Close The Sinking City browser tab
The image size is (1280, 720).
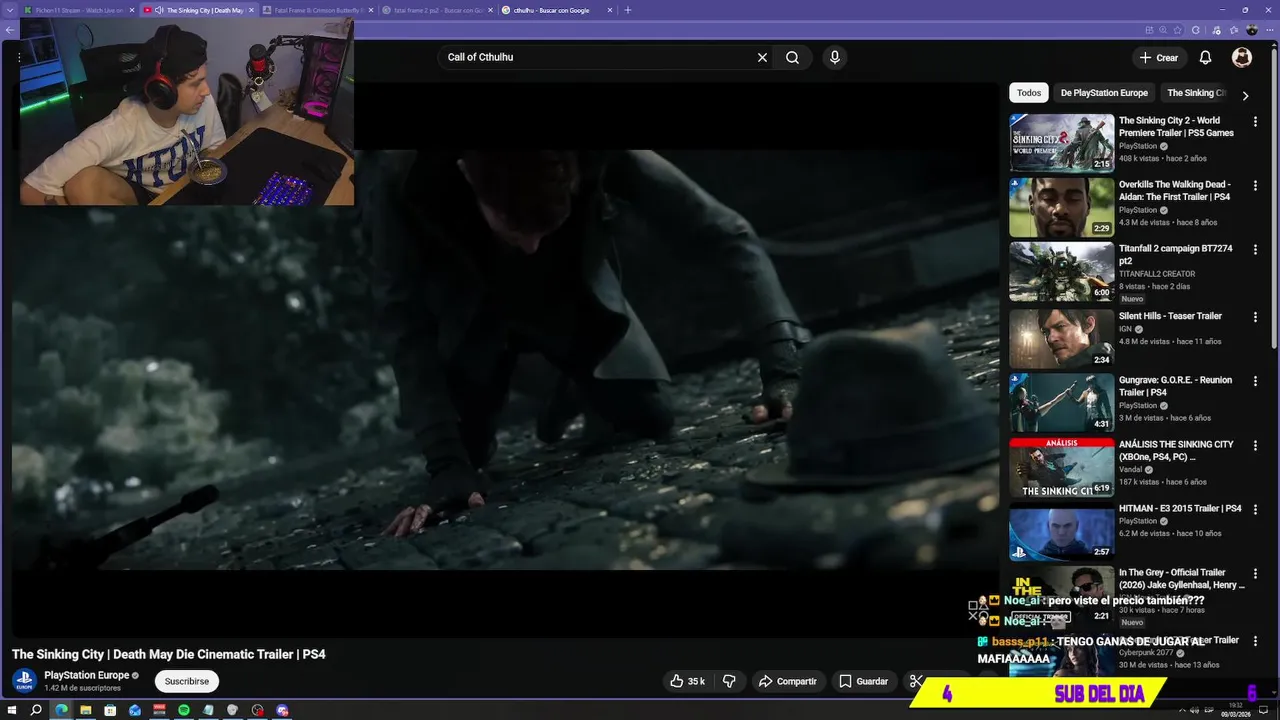pyautogui.click(x=251, y=10)
